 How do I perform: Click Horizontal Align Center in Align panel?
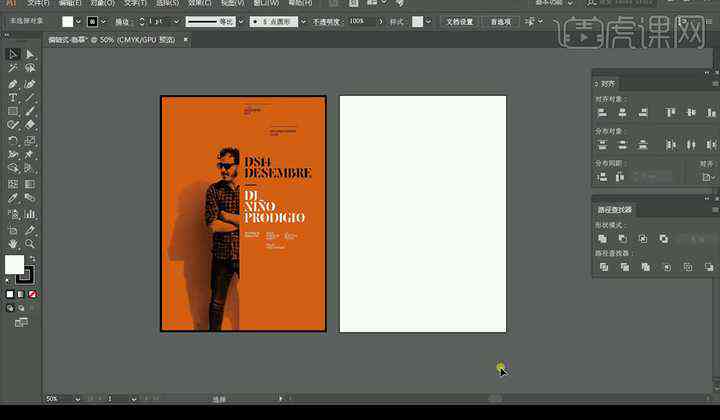click(x=622, y=112)
